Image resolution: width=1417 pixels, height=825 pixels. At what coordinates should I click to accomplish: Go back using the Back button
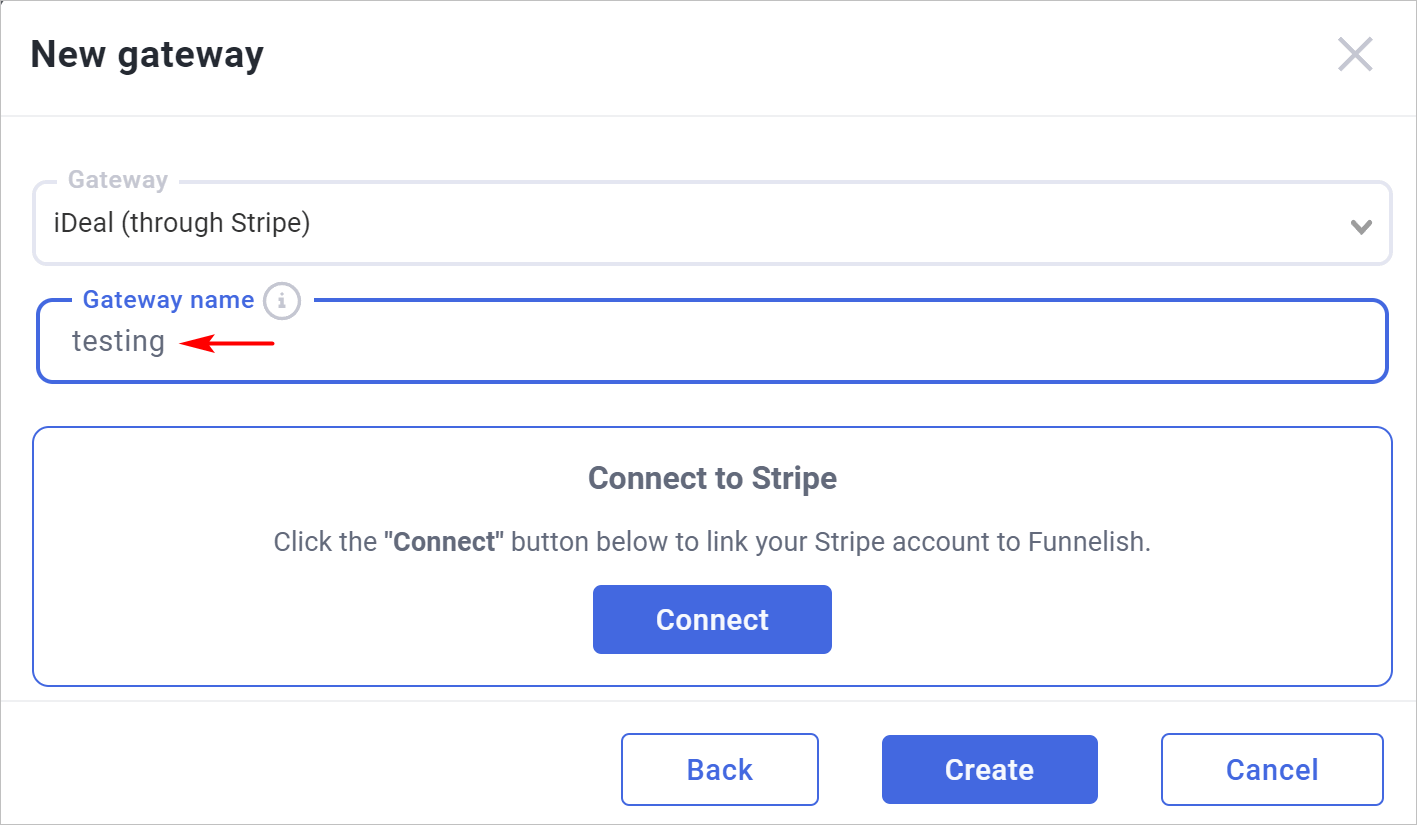720,770
